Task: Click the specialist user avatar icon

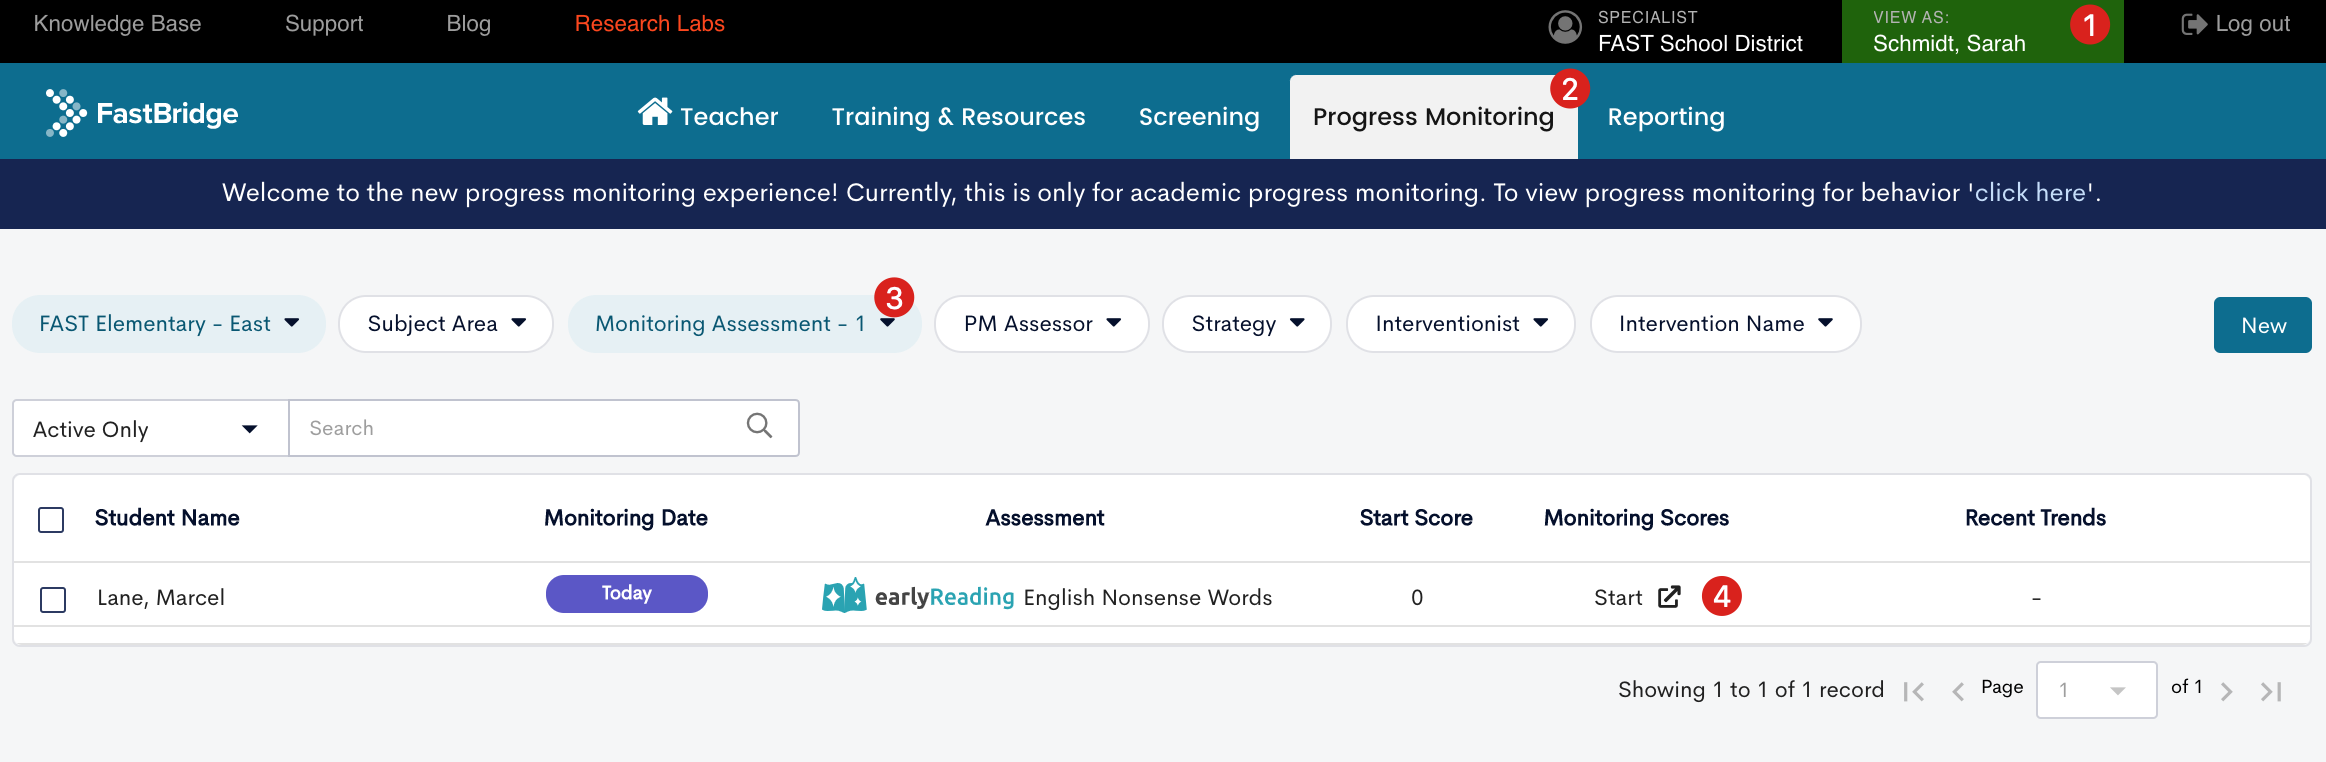Action: pos(1565,27)
